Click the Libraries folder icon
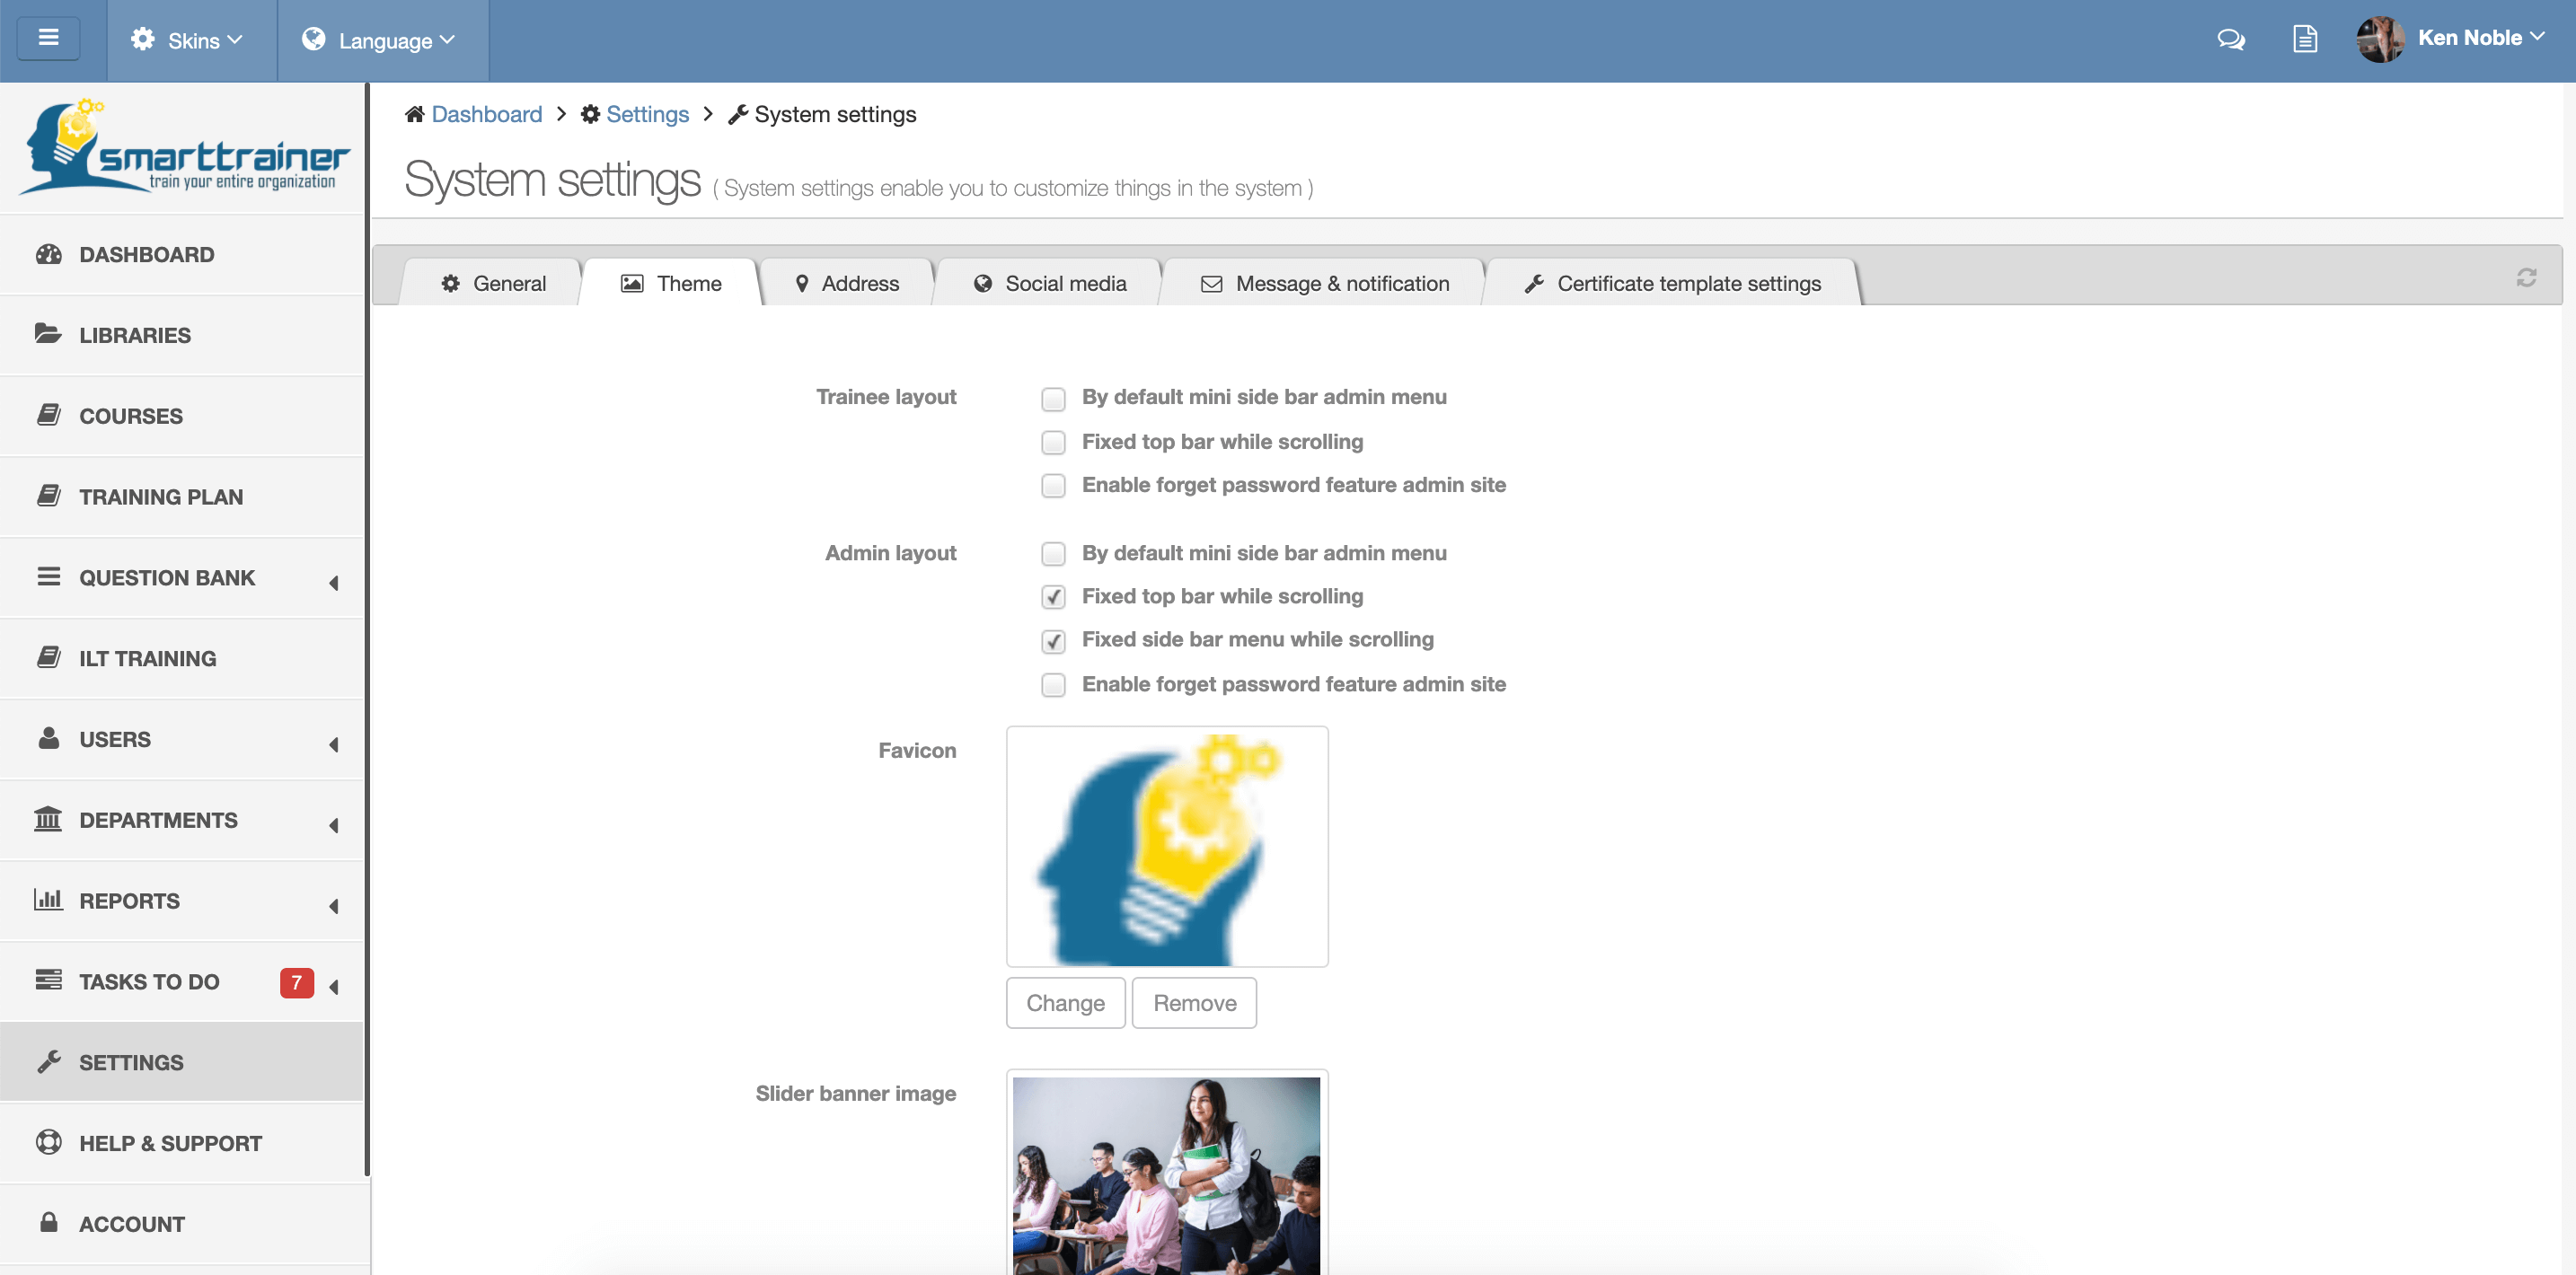 pos(48,334)
